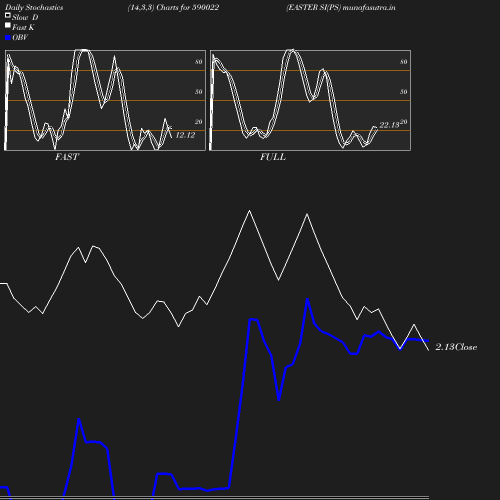Click the 'FULL' chart label

(x=273, y=157)
